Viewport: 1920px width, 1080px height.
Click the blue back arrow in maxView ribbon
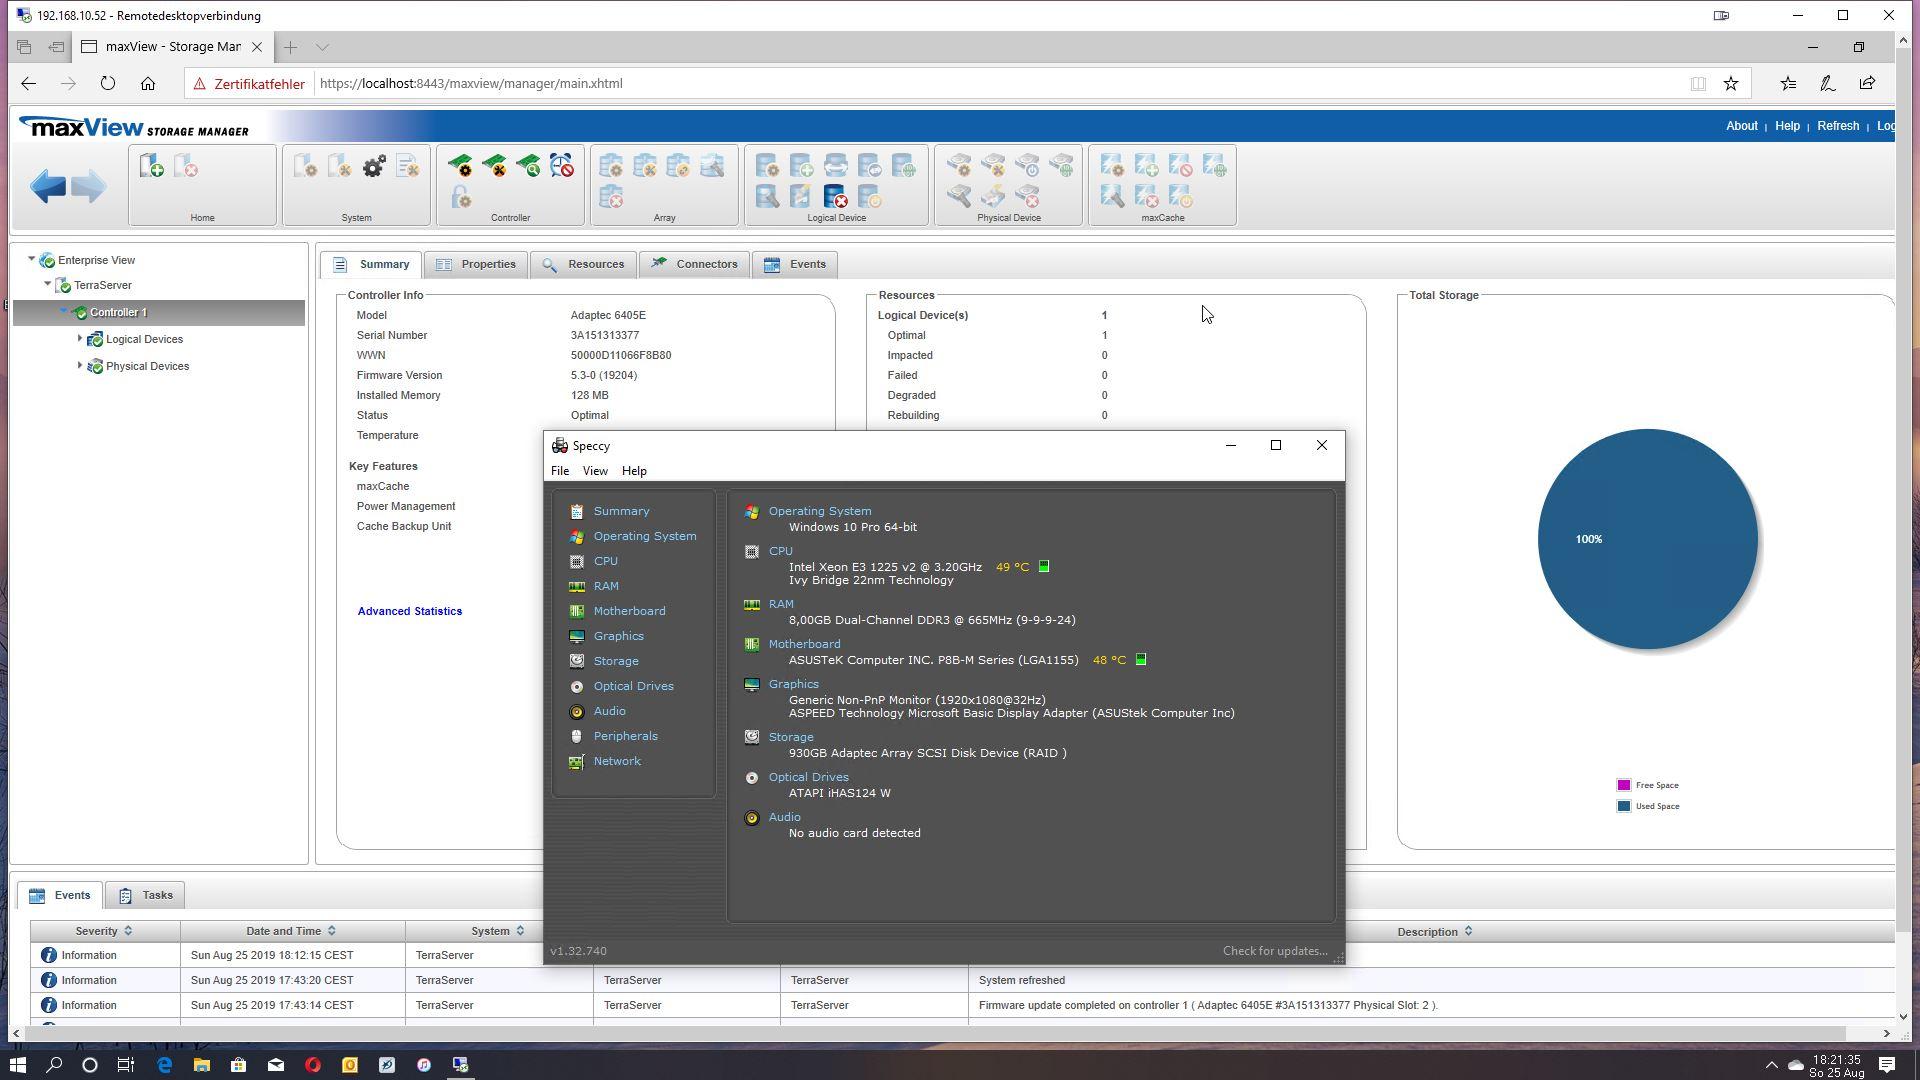click(47, 186)
